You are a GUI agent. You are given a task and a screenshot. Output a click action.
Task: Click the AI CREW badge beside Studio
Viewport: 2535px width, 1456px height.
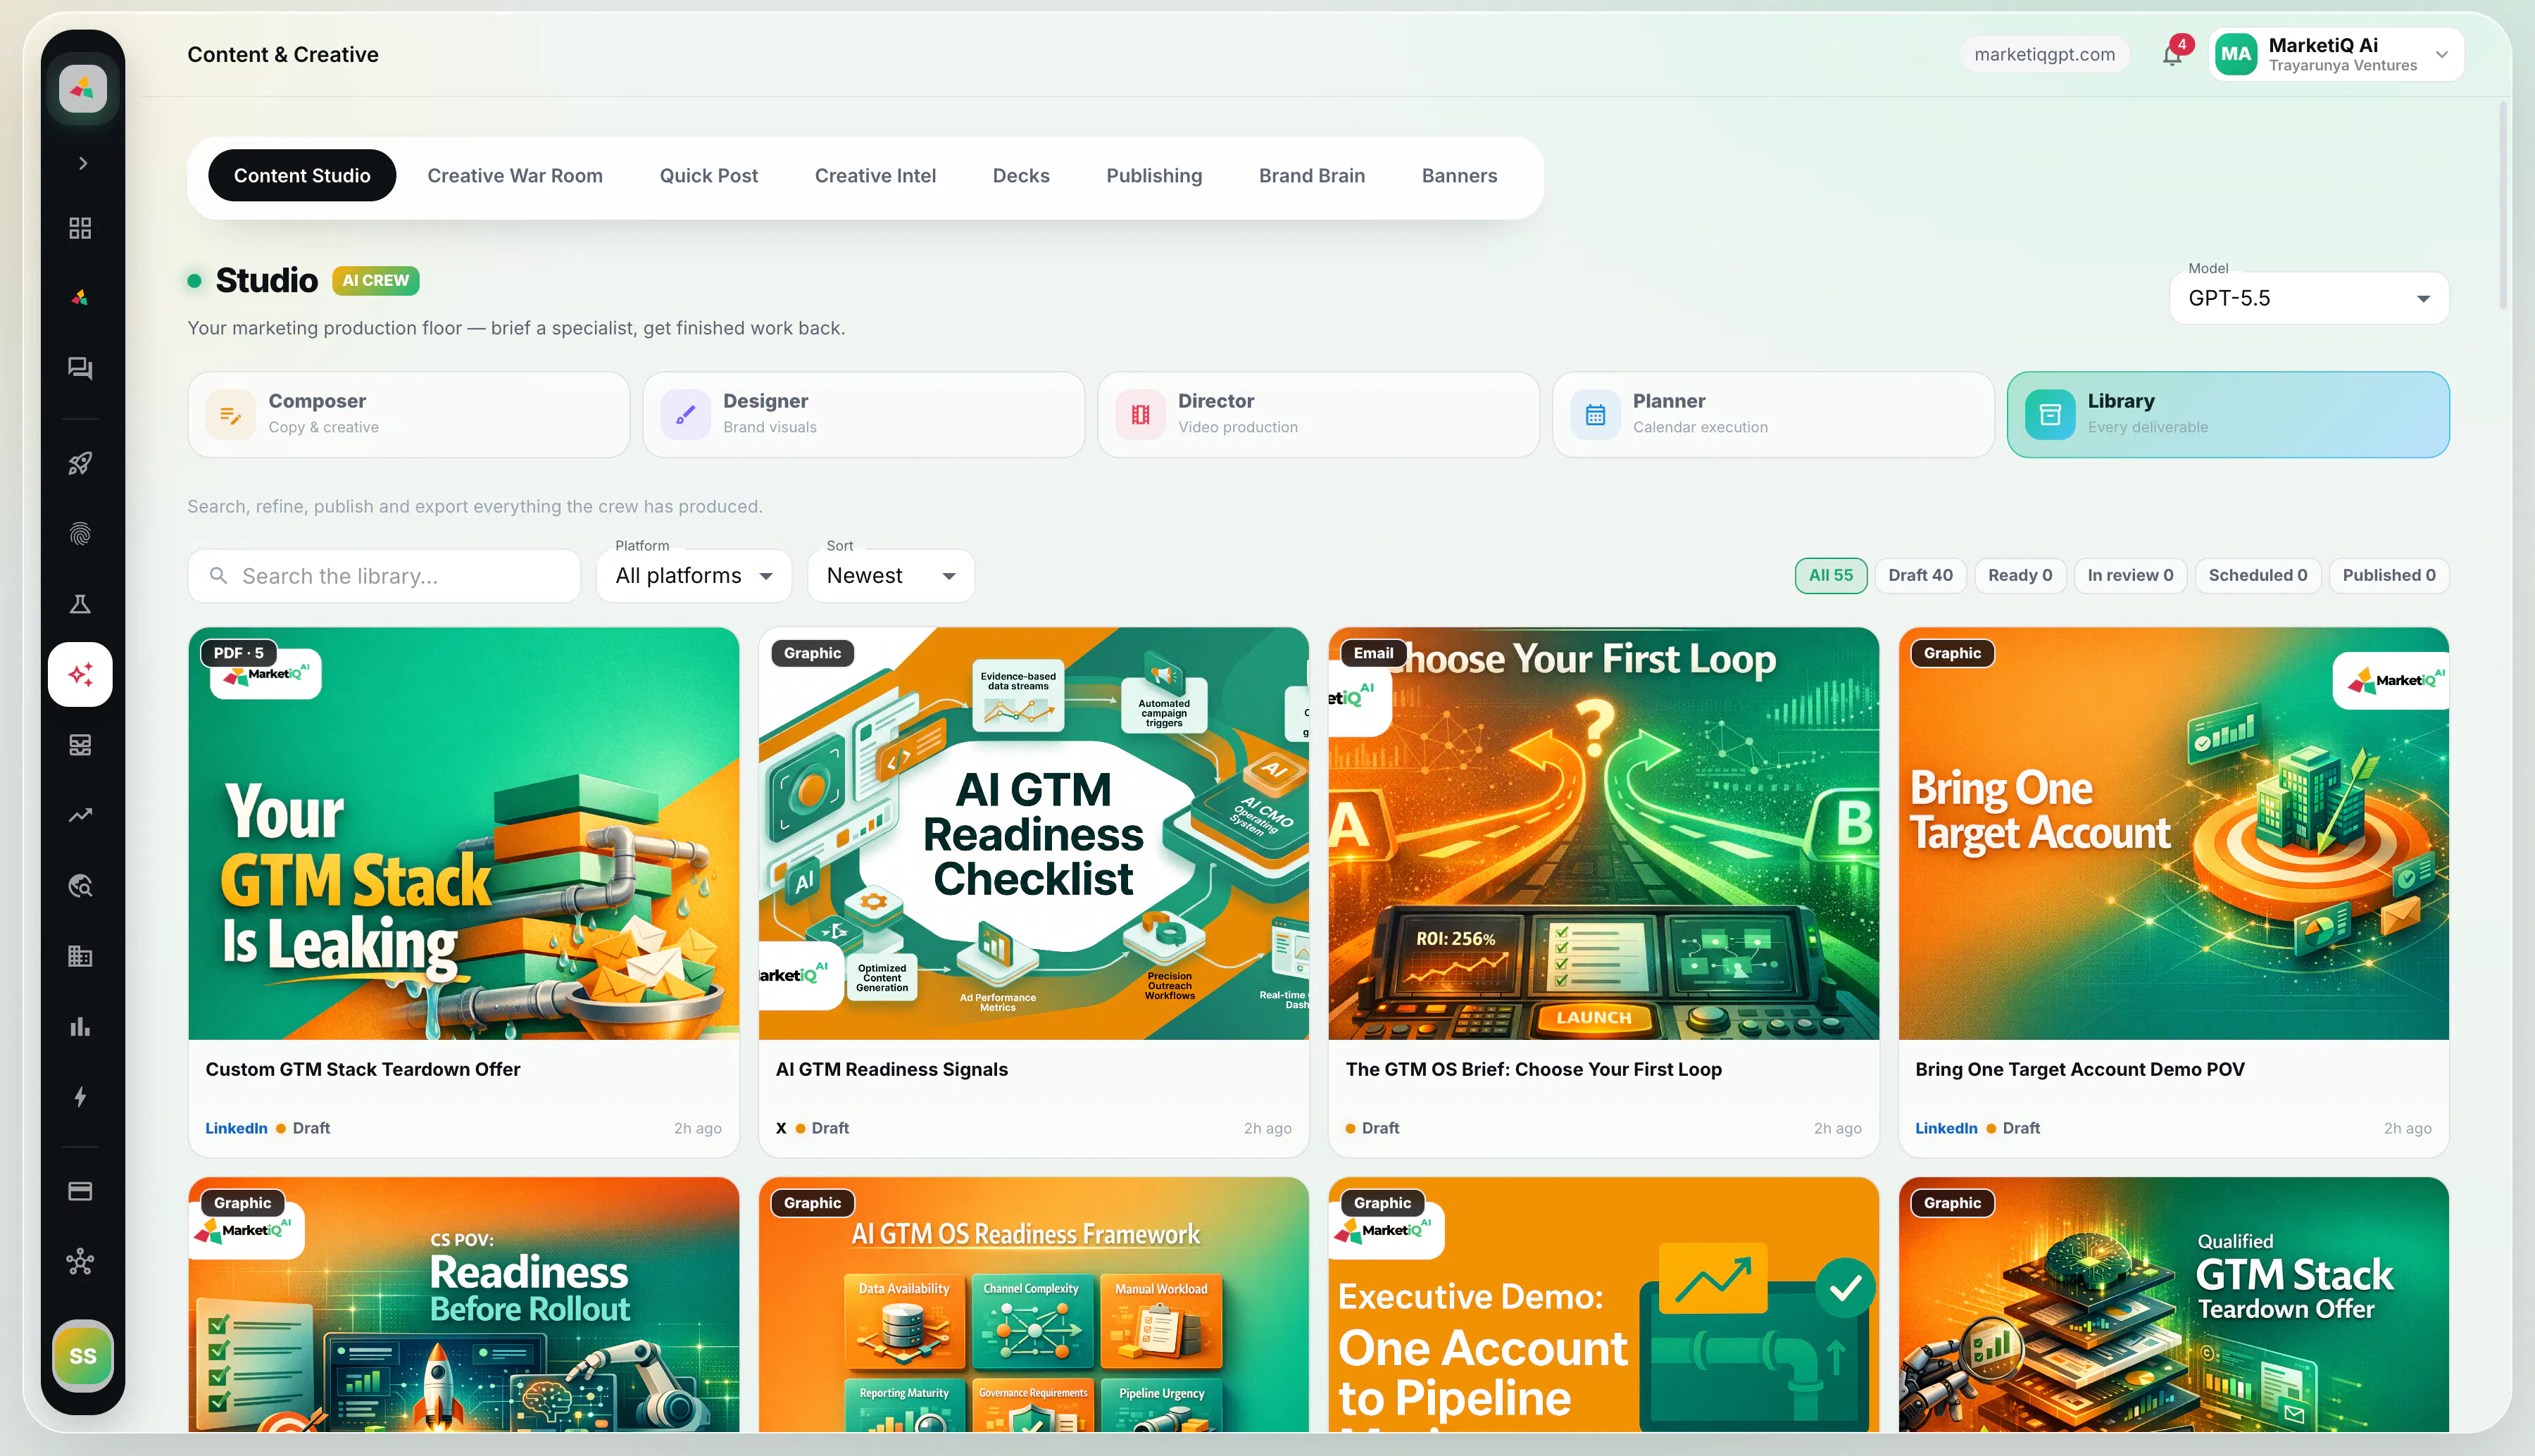[x=376, y=281]
